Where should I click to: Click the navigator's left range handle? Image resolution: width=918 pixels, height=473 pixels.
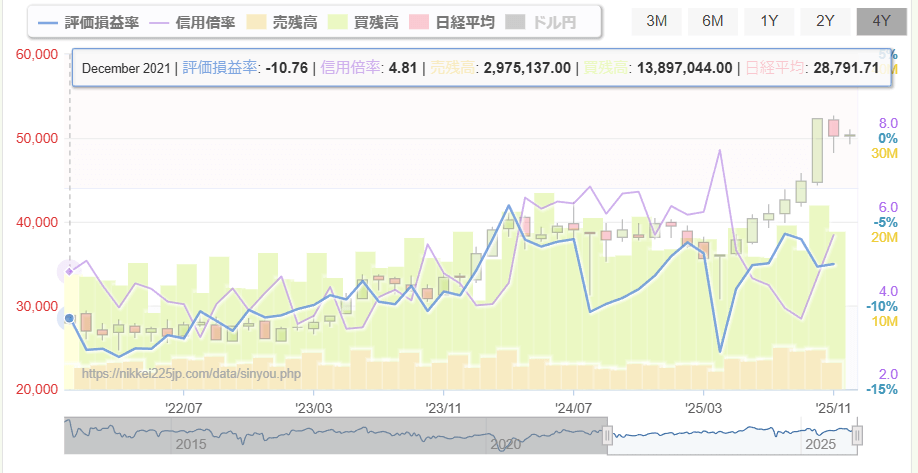coord(606,436)
